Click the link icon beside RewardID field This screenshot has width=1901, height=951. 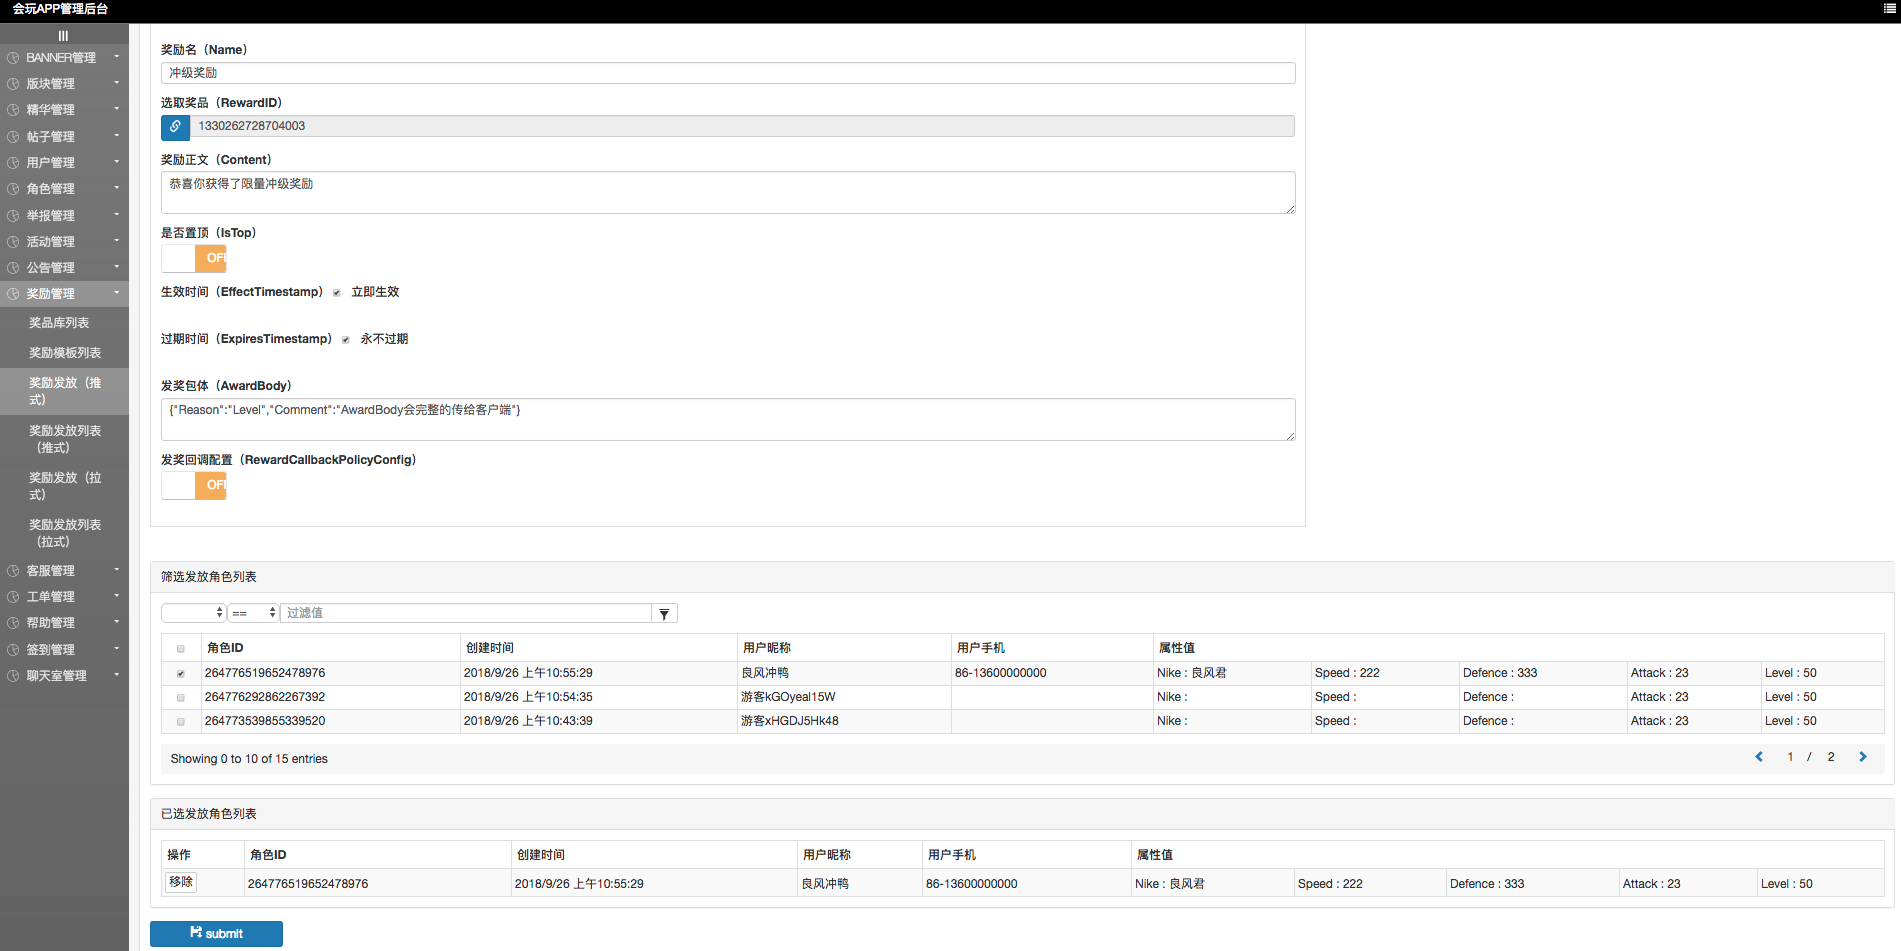click(x=175, y=127)
